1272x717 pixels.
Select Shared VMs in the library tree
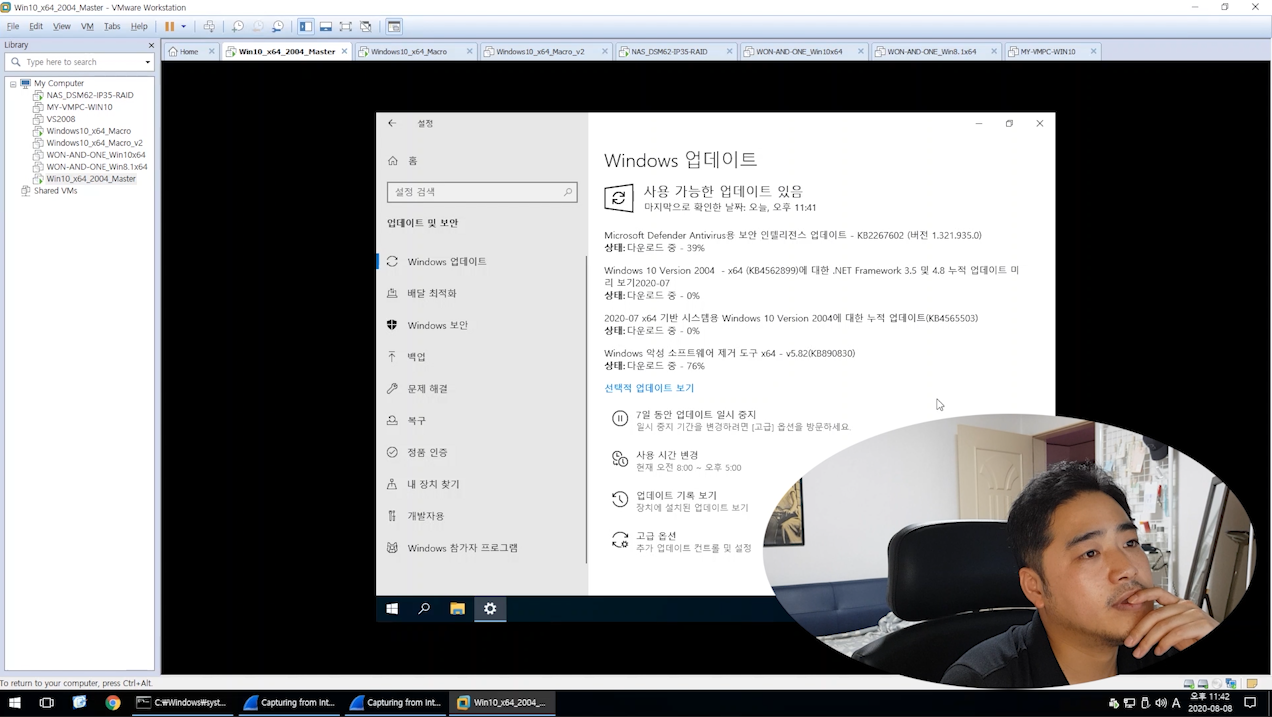(x=55, y=191)
